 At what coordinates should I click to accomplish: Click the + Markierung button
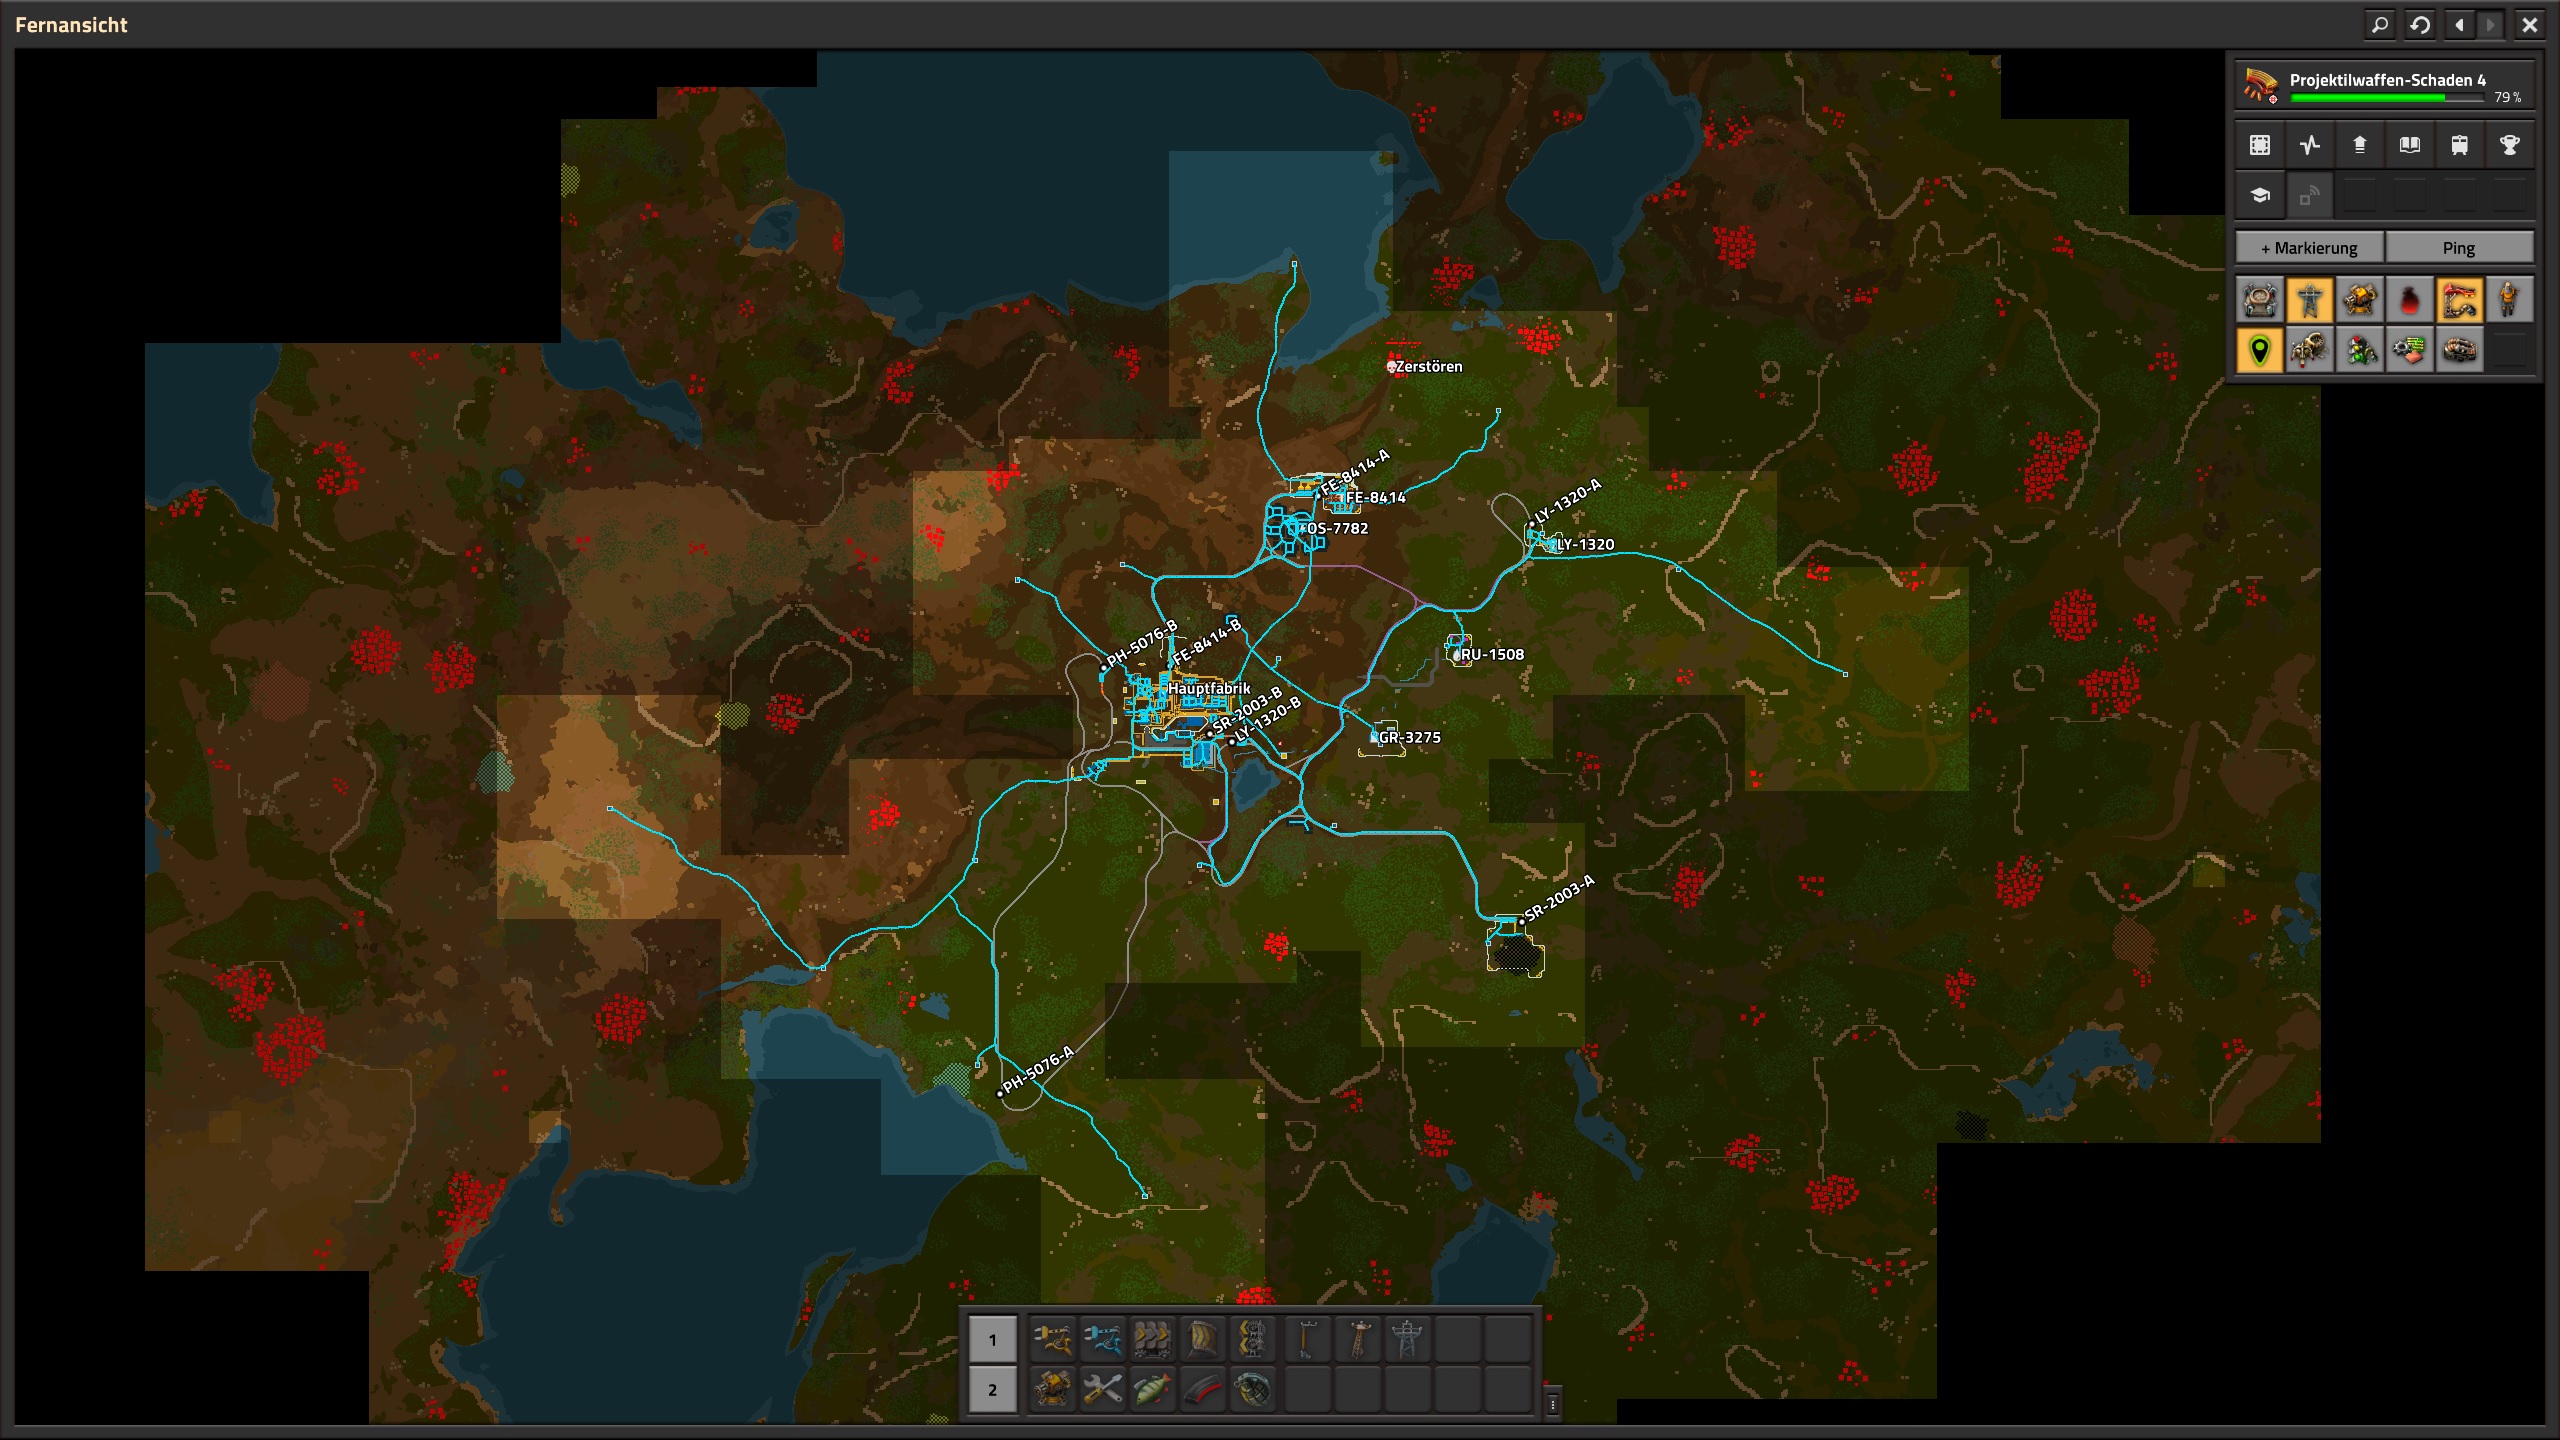click(x=2310, y=248)
